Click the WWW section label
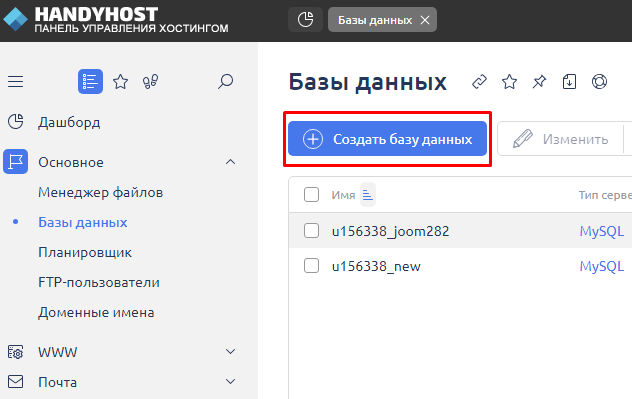 click(58, 352)
